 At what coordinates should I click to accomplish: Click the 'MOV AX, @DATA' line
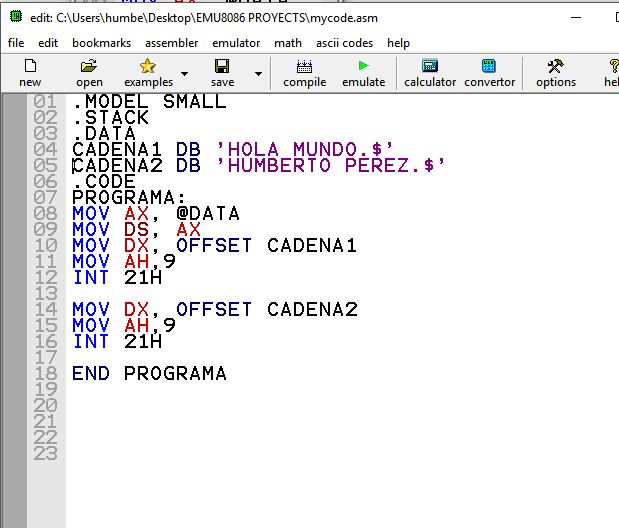(x=156, y=213)
